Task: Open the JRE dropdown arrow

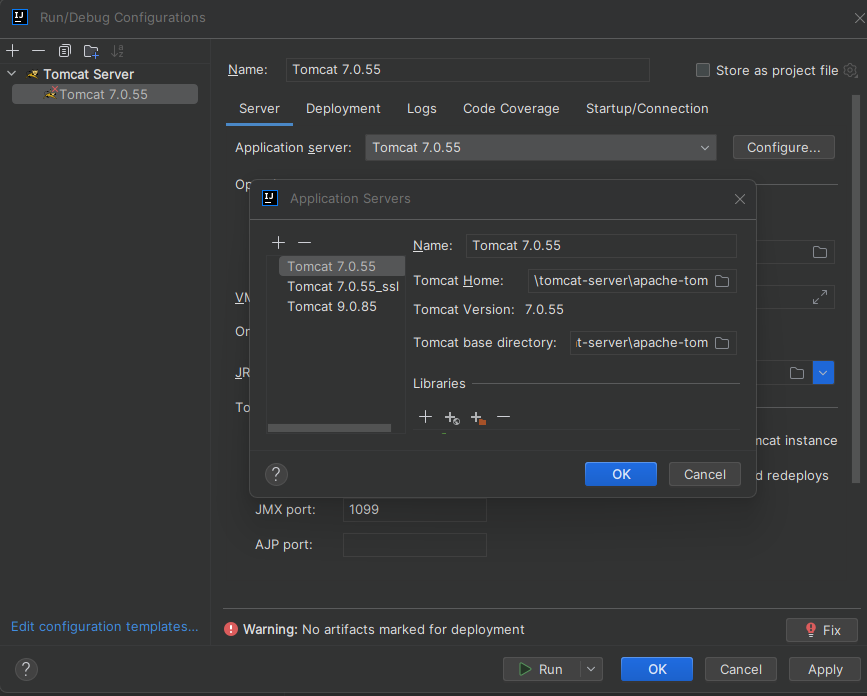Action: coord(823,373)
